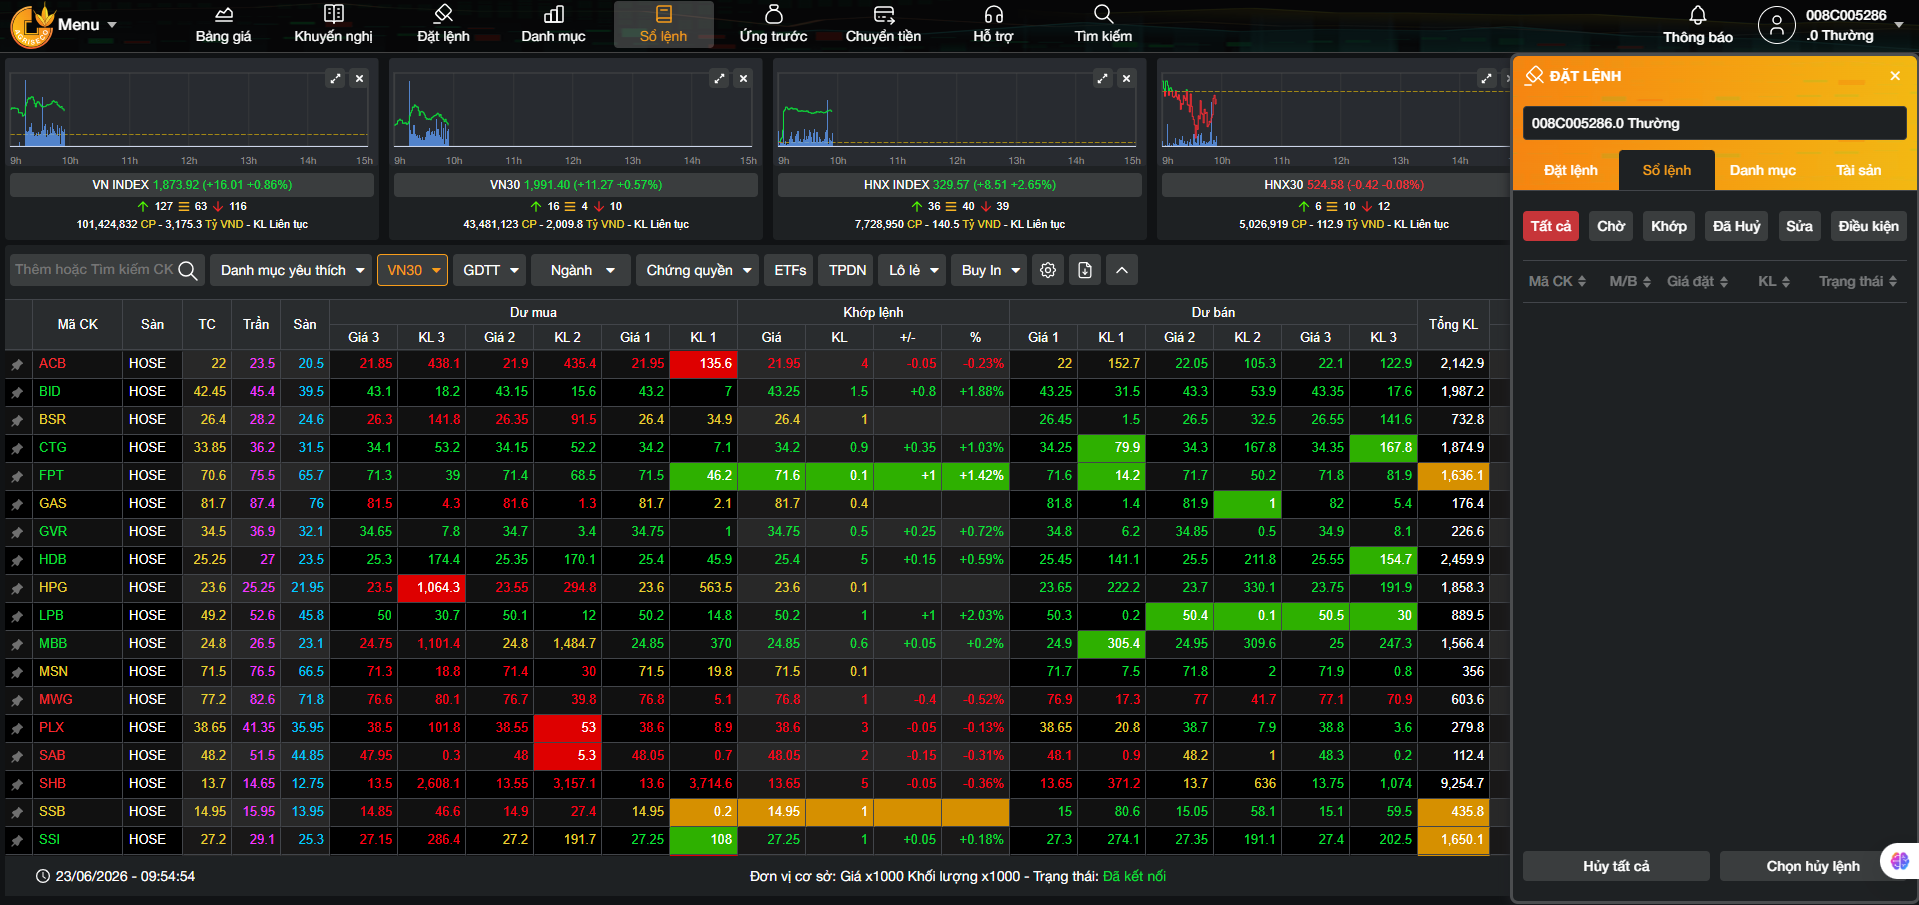Open the Chứng quyền dropdown
This screenshot has height=905, width=1919.
pos(698,270)
